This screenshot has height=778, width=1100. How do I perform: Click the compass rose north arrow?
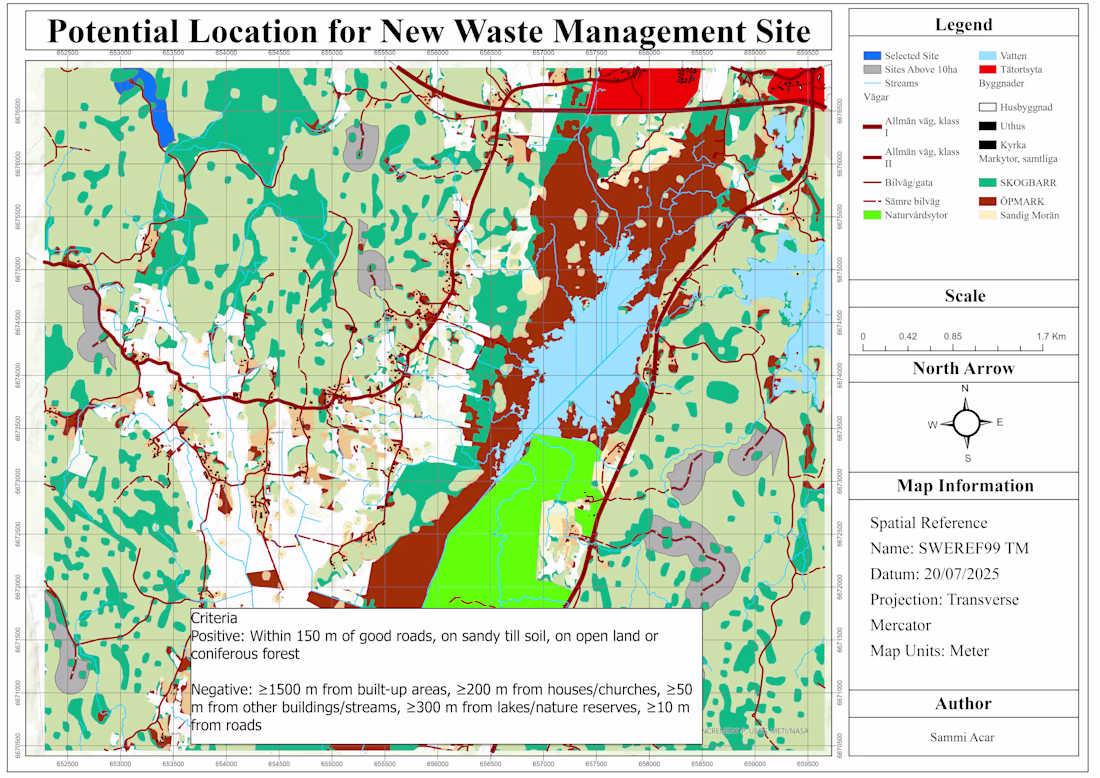coord(966,423)
